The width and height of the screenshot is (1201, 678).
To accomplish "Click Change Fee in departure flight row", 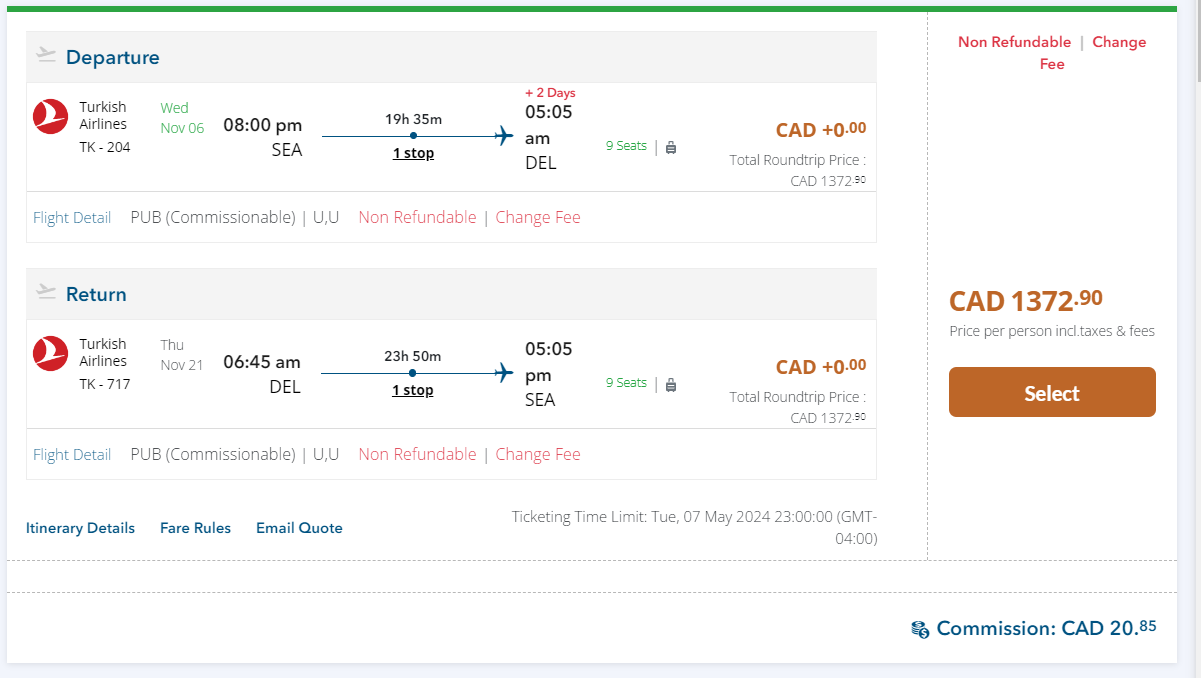I will pos(538,217).
